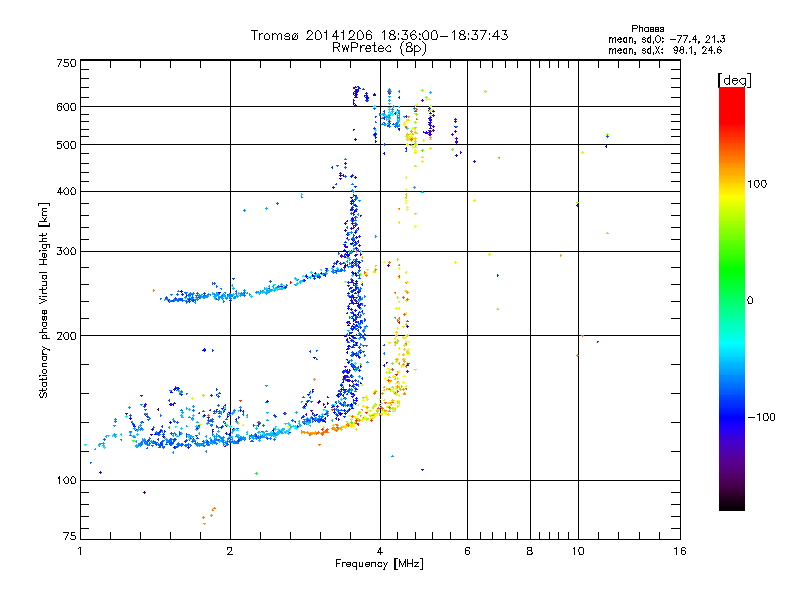This screenshot has height=600, width=800.
Task: Click the colorbar tick label "-100"
Action: pos(761,417)
